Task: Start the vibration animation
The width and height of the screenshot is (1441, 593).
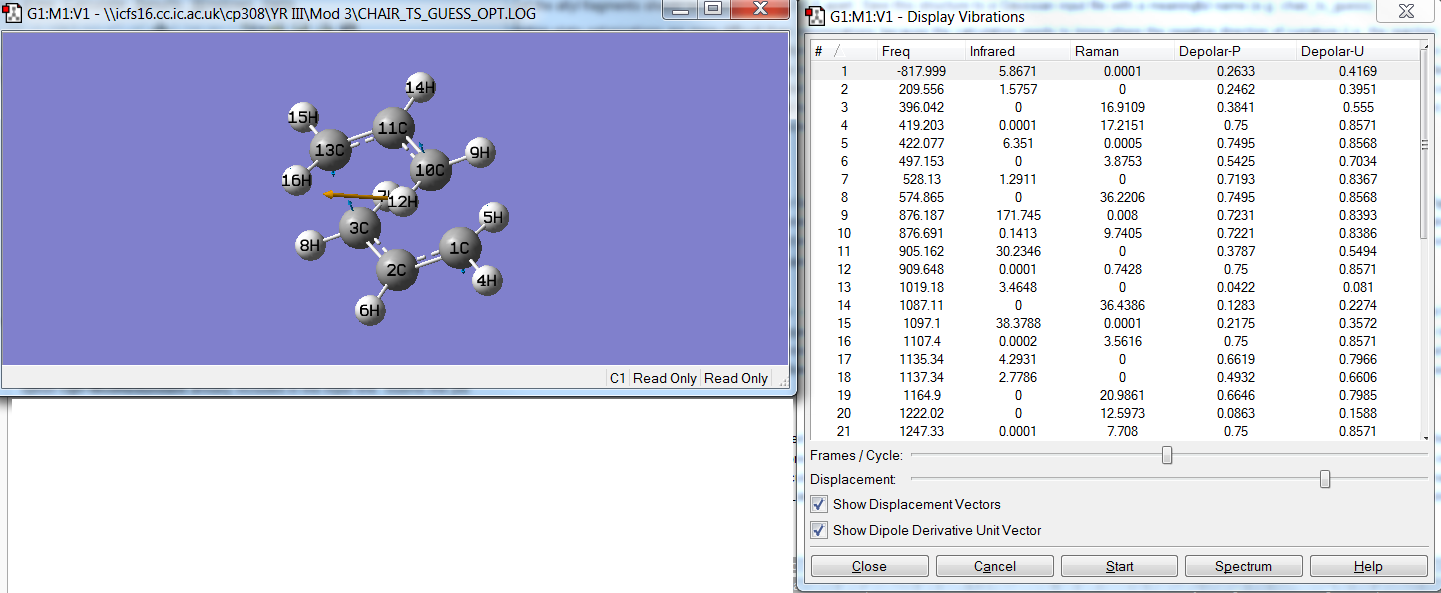Action: tap(1119, 566)
